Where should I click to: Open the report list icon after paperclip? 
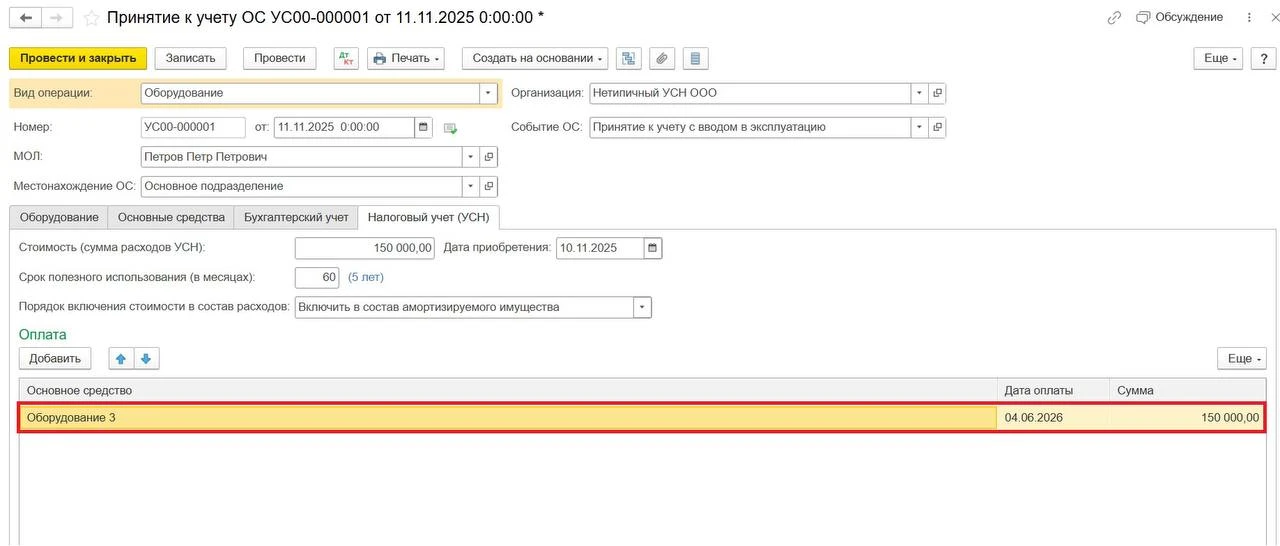(695, 58)
